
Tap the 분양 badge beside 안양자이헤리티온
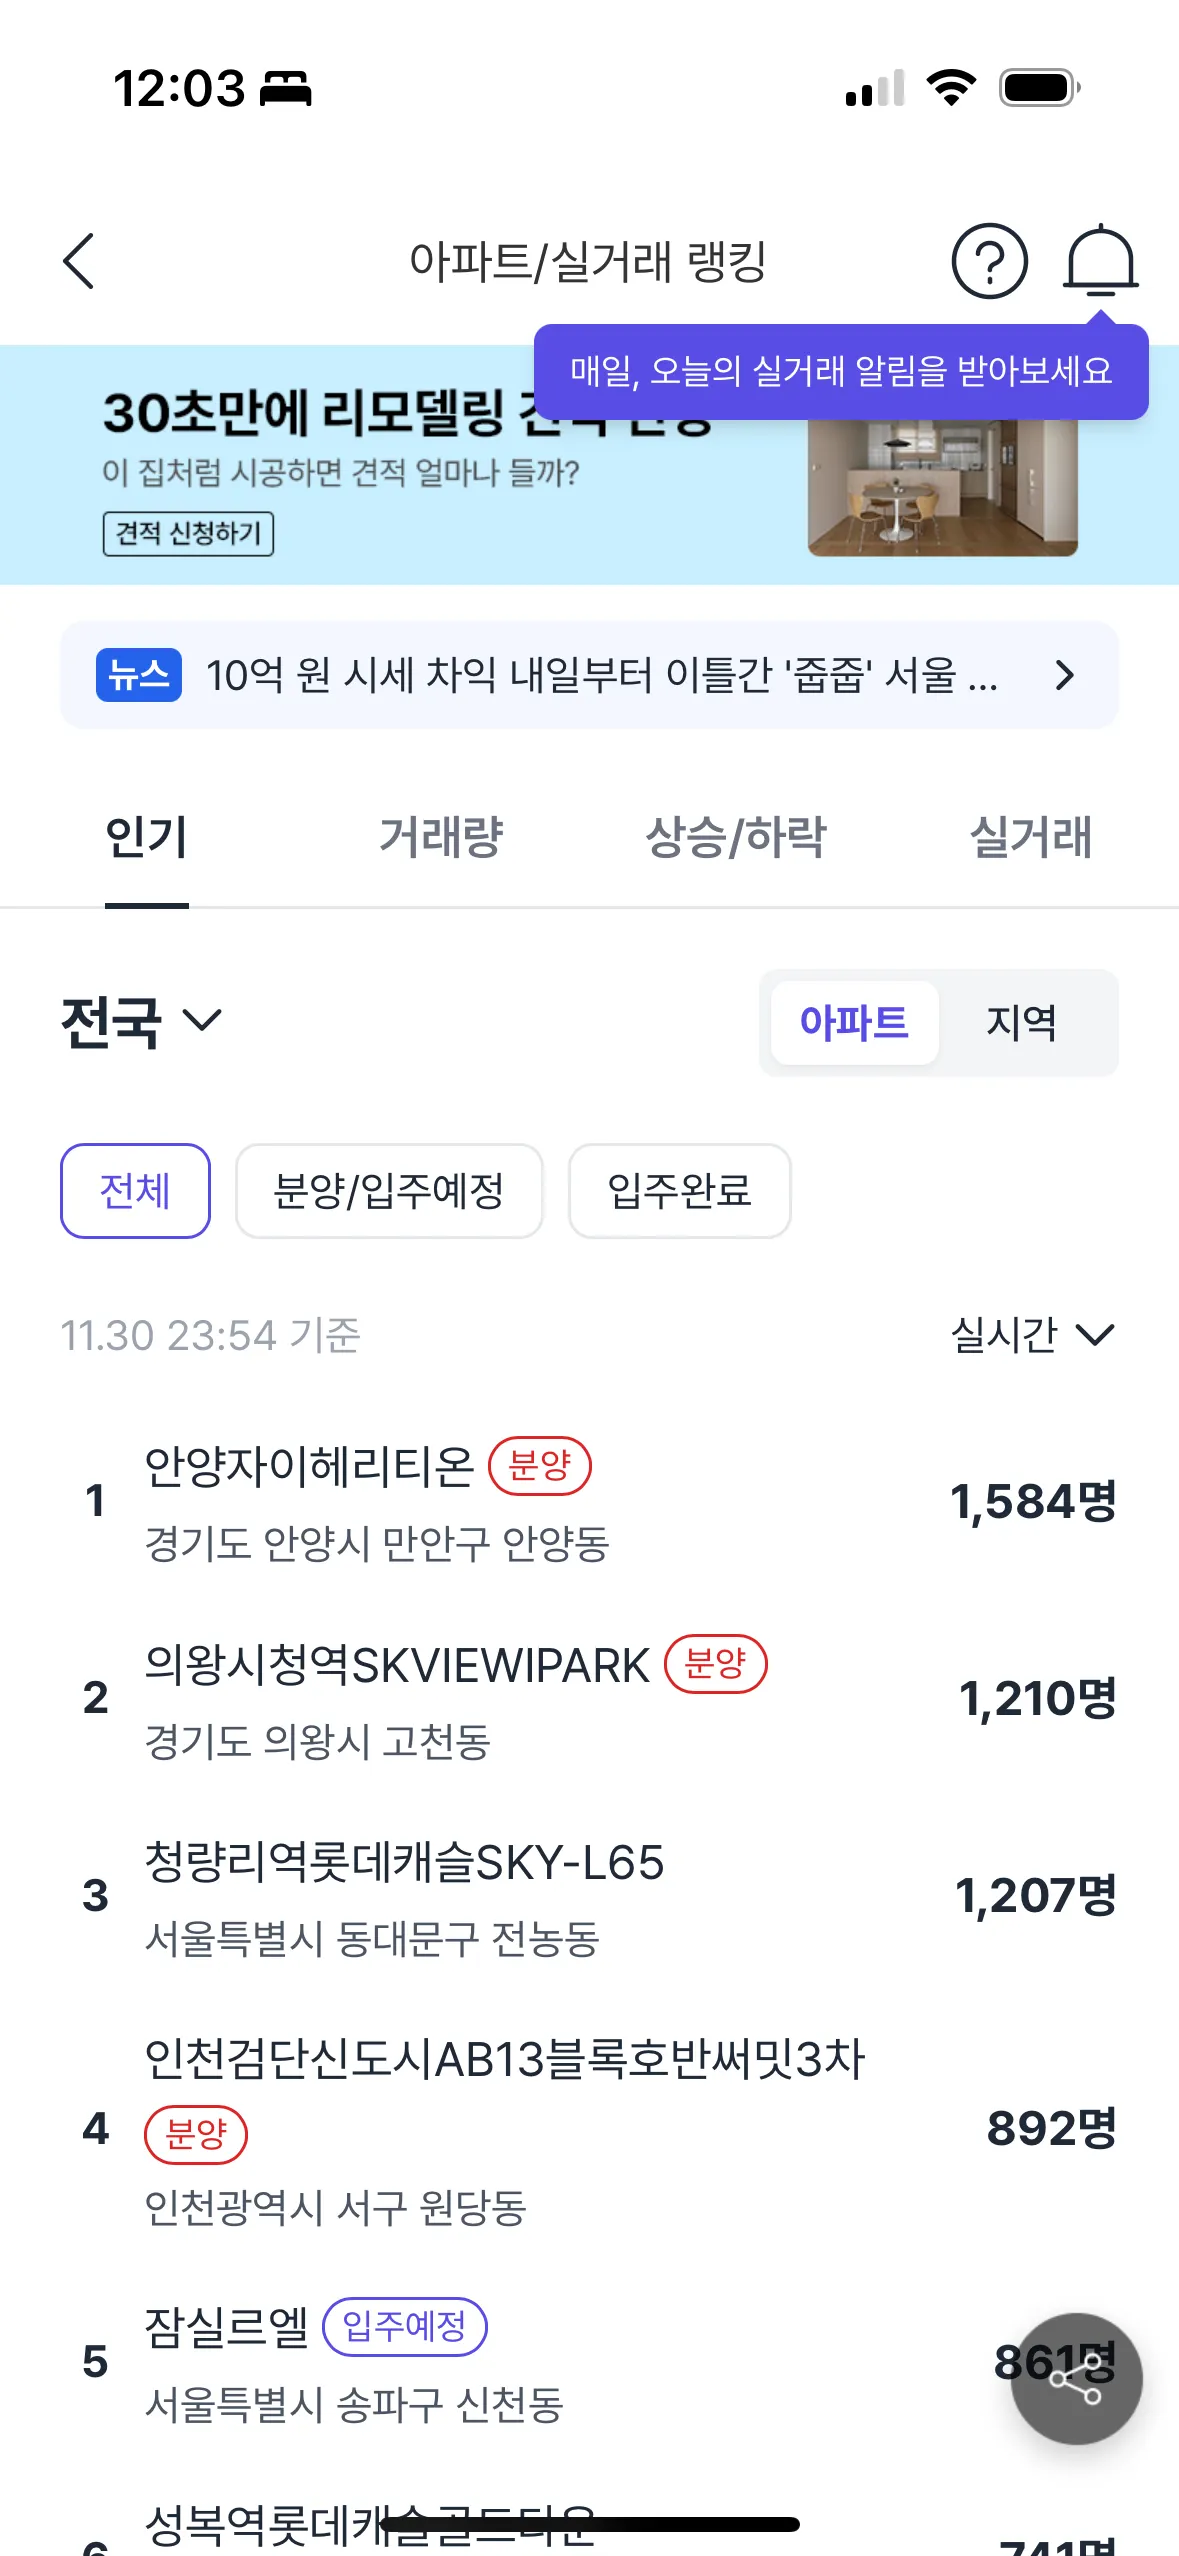tap(539, 1467)
